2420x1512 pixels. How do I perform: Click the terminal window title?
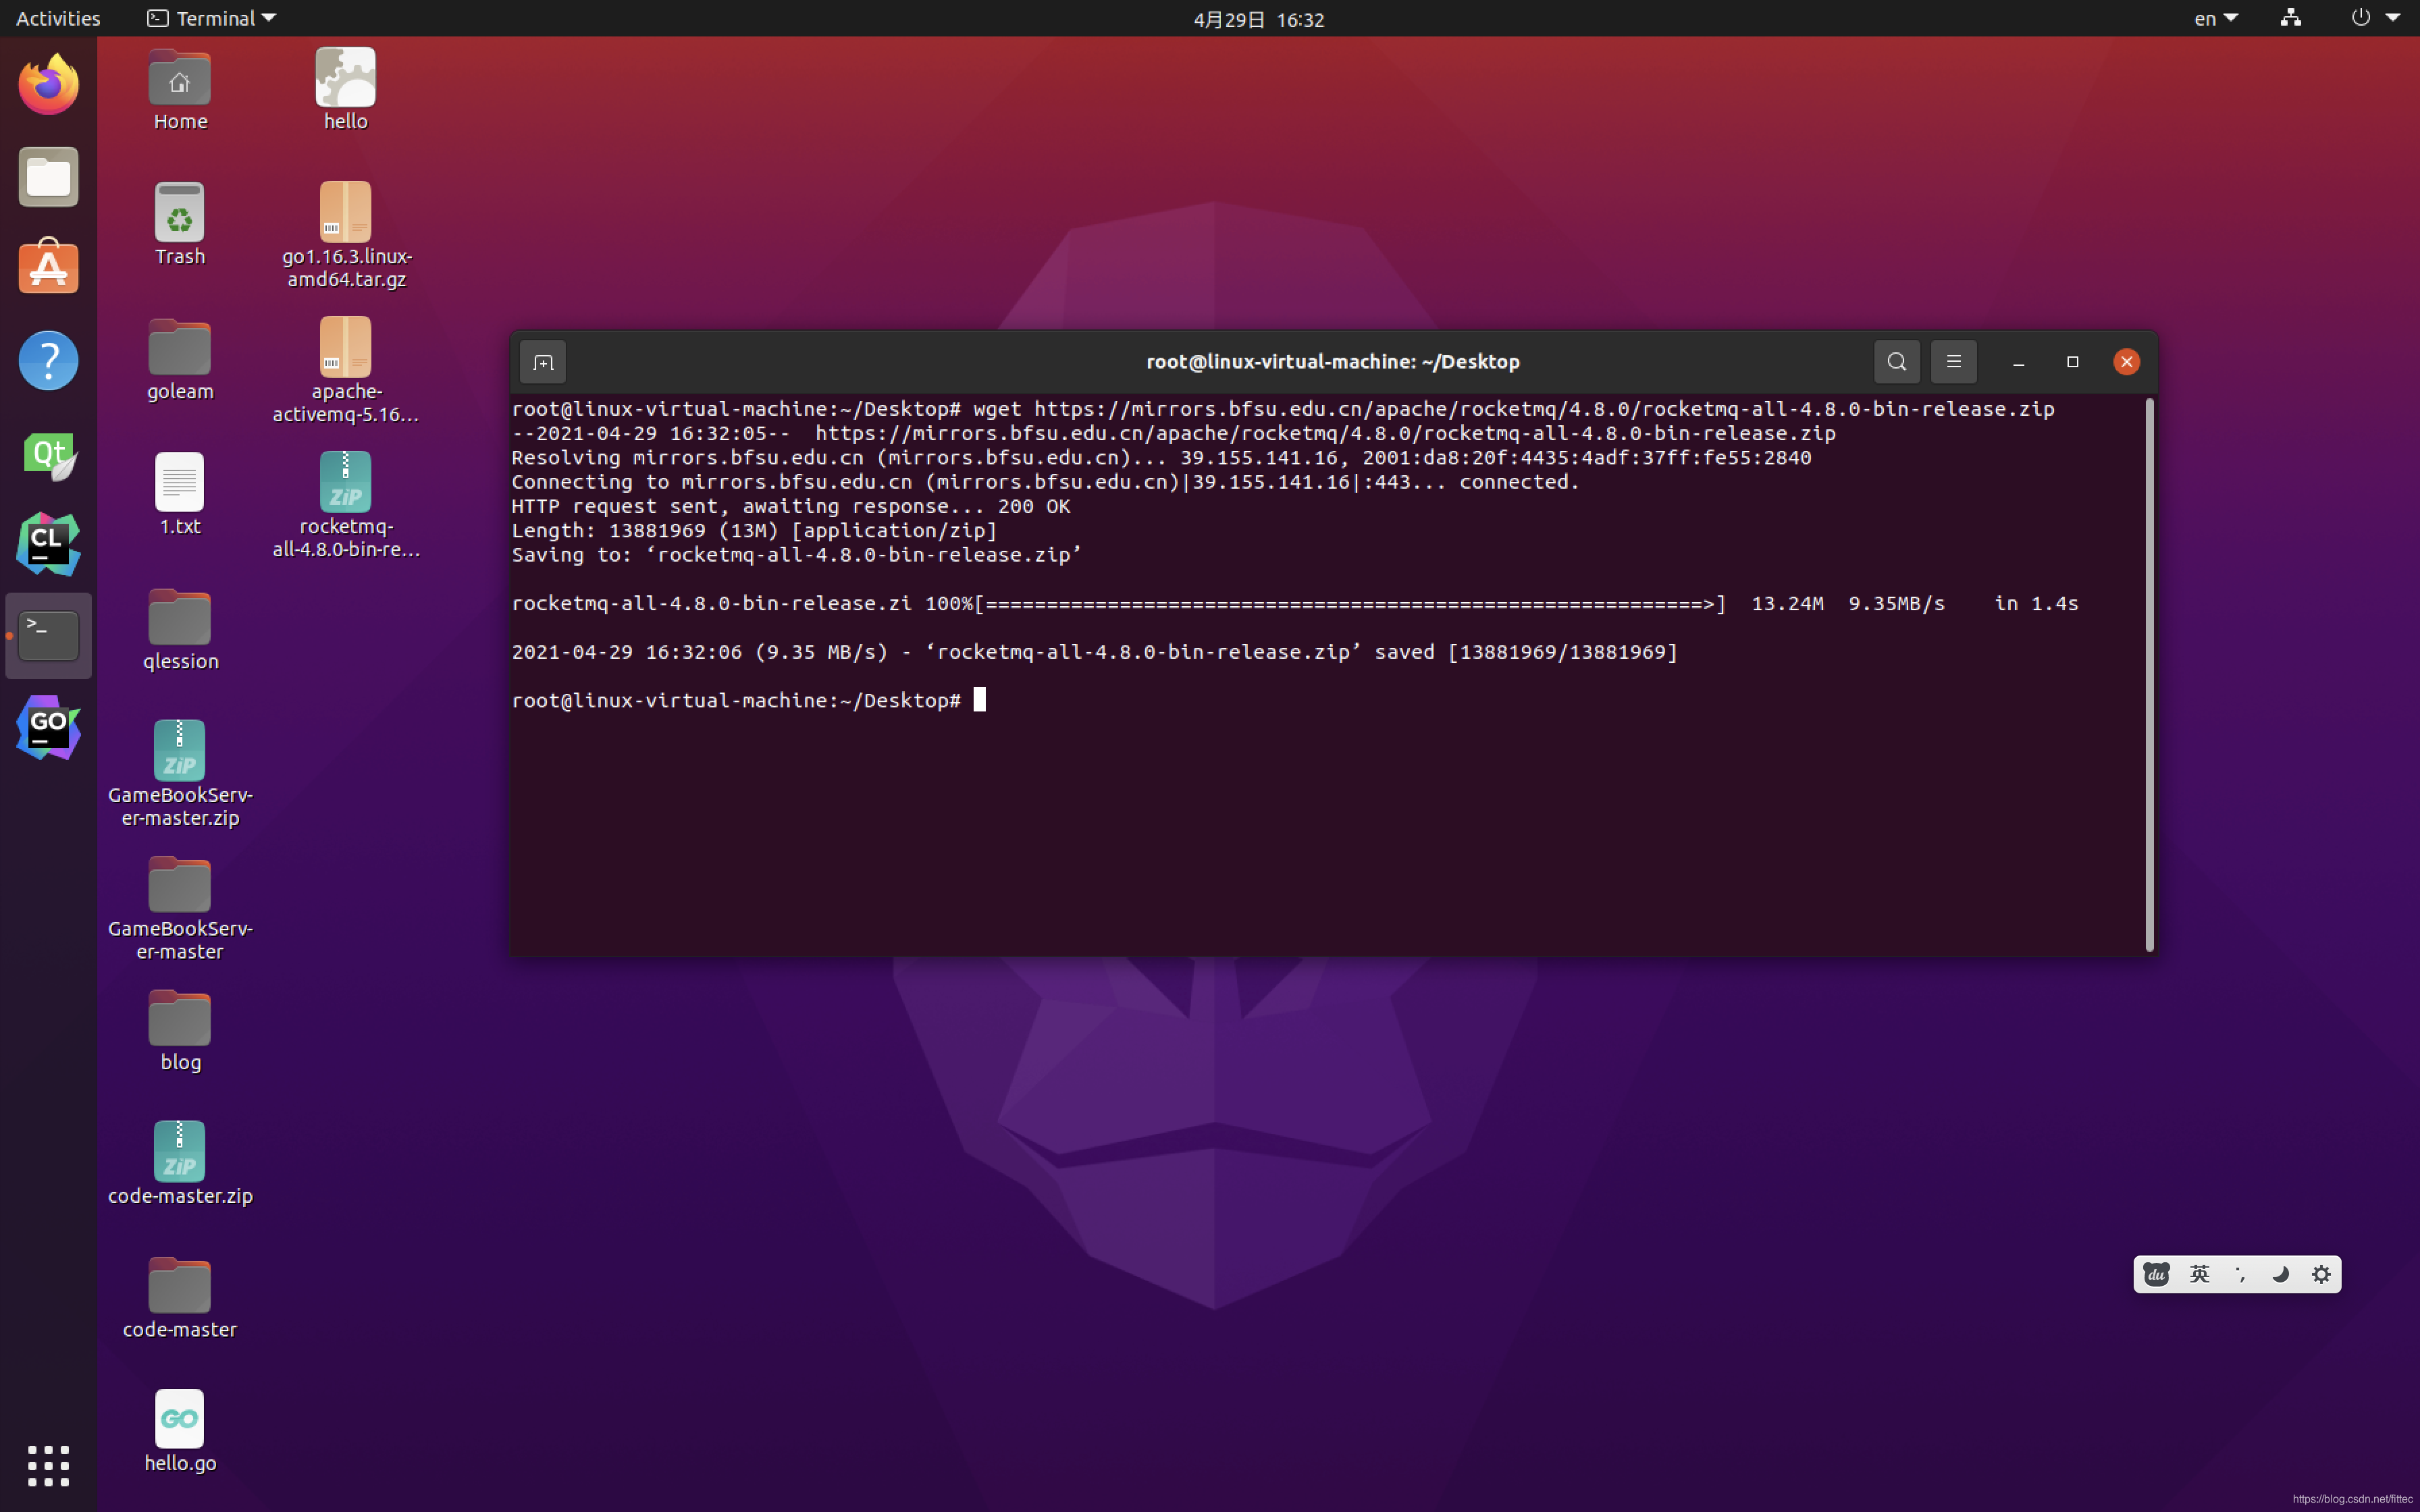1332,362
